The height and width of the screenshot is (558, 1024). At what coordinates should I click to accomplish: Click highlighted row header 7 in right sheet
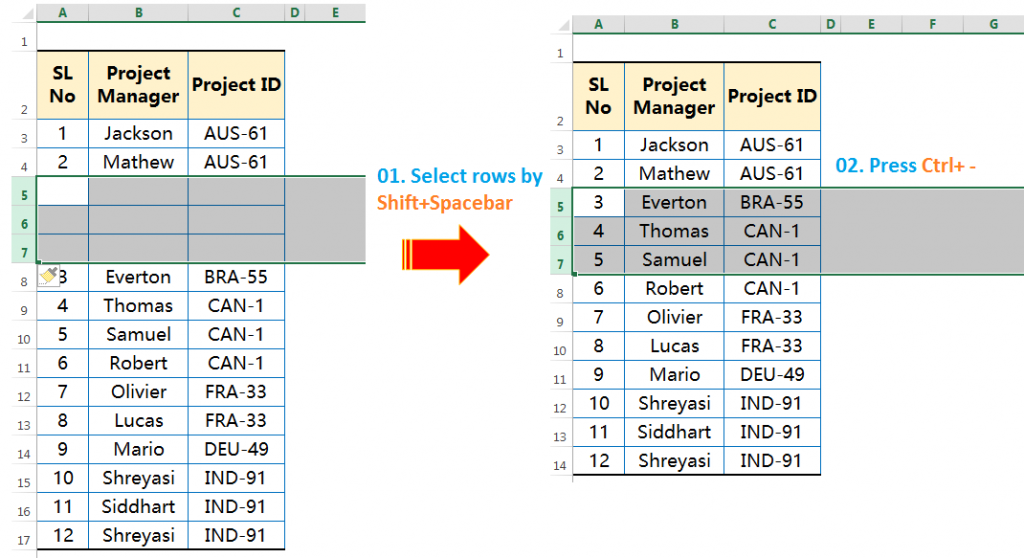click(x=560, y=260)
